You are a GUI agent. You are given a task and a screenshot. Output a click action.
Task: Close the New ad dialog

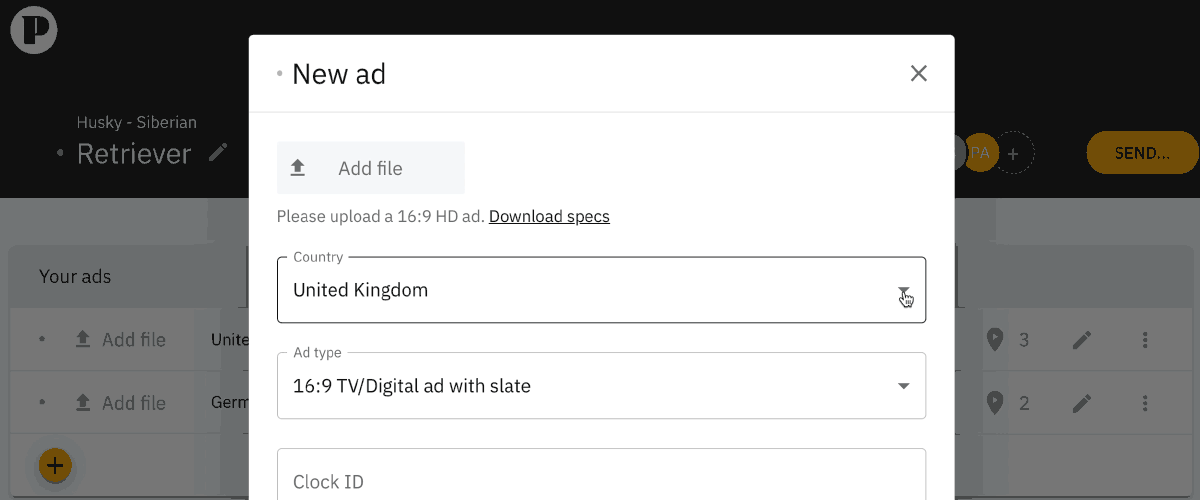(918, 73)
